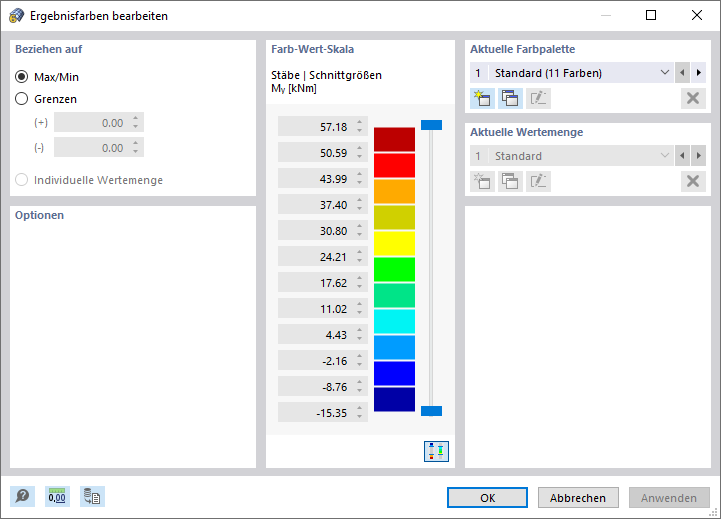Image resolution: width=721 pixels, height=519 pixels.
Task: Select the Max/Min radio option
Action: coord(22,77)
